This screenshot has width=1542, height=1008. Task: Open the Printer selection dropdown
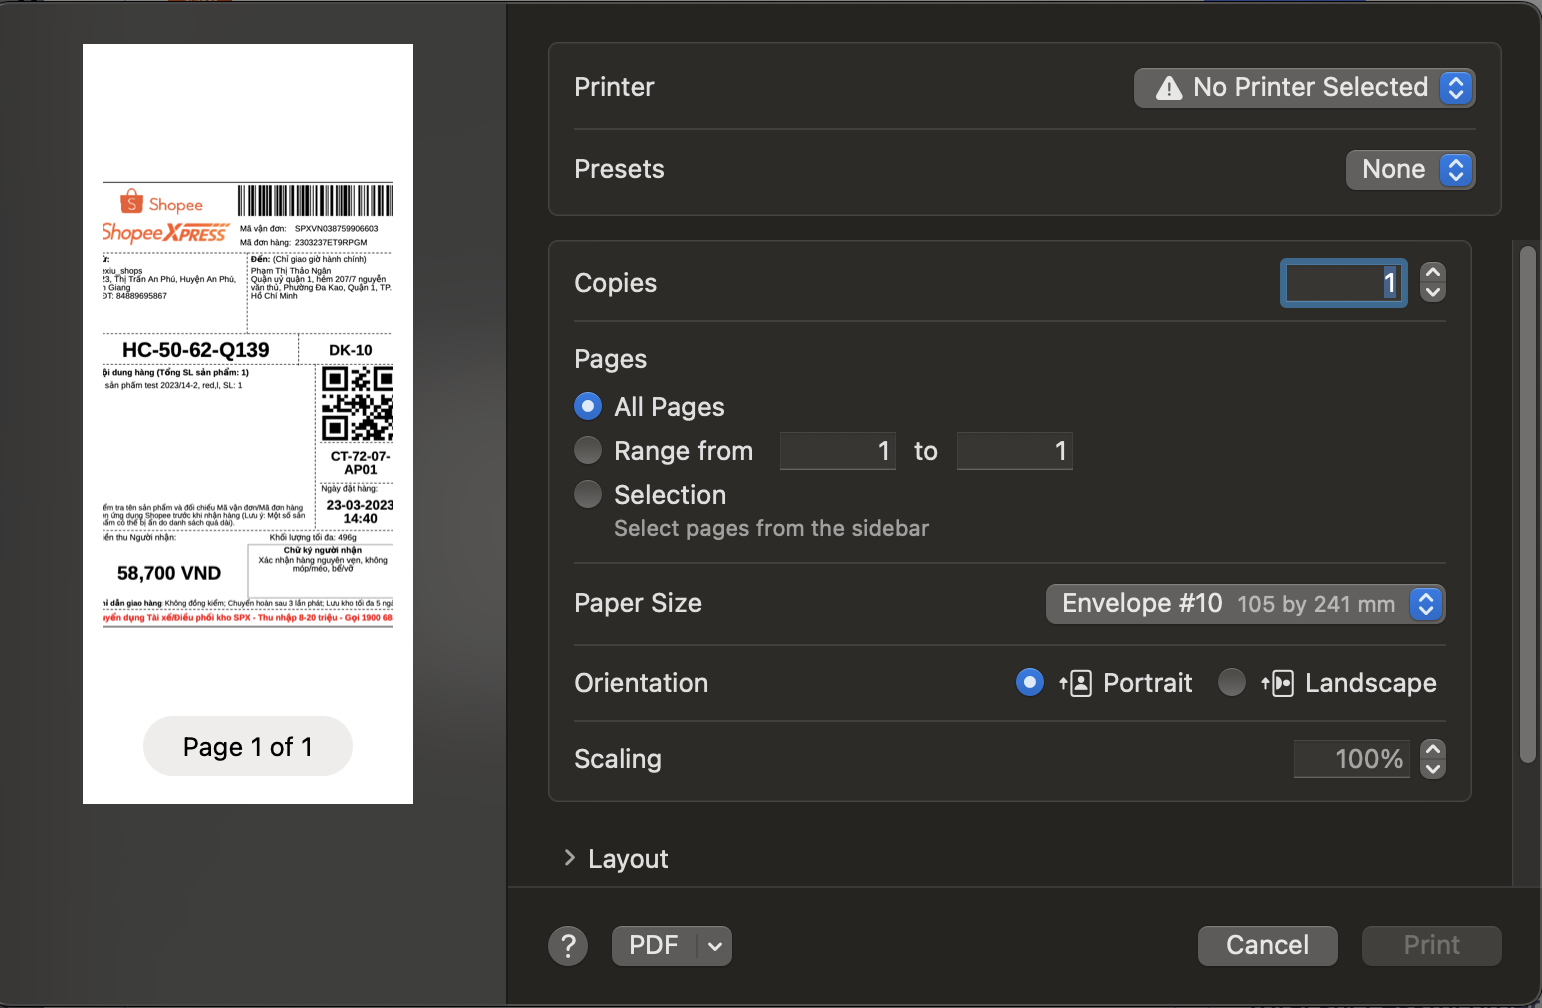[x=1304, y=88]
